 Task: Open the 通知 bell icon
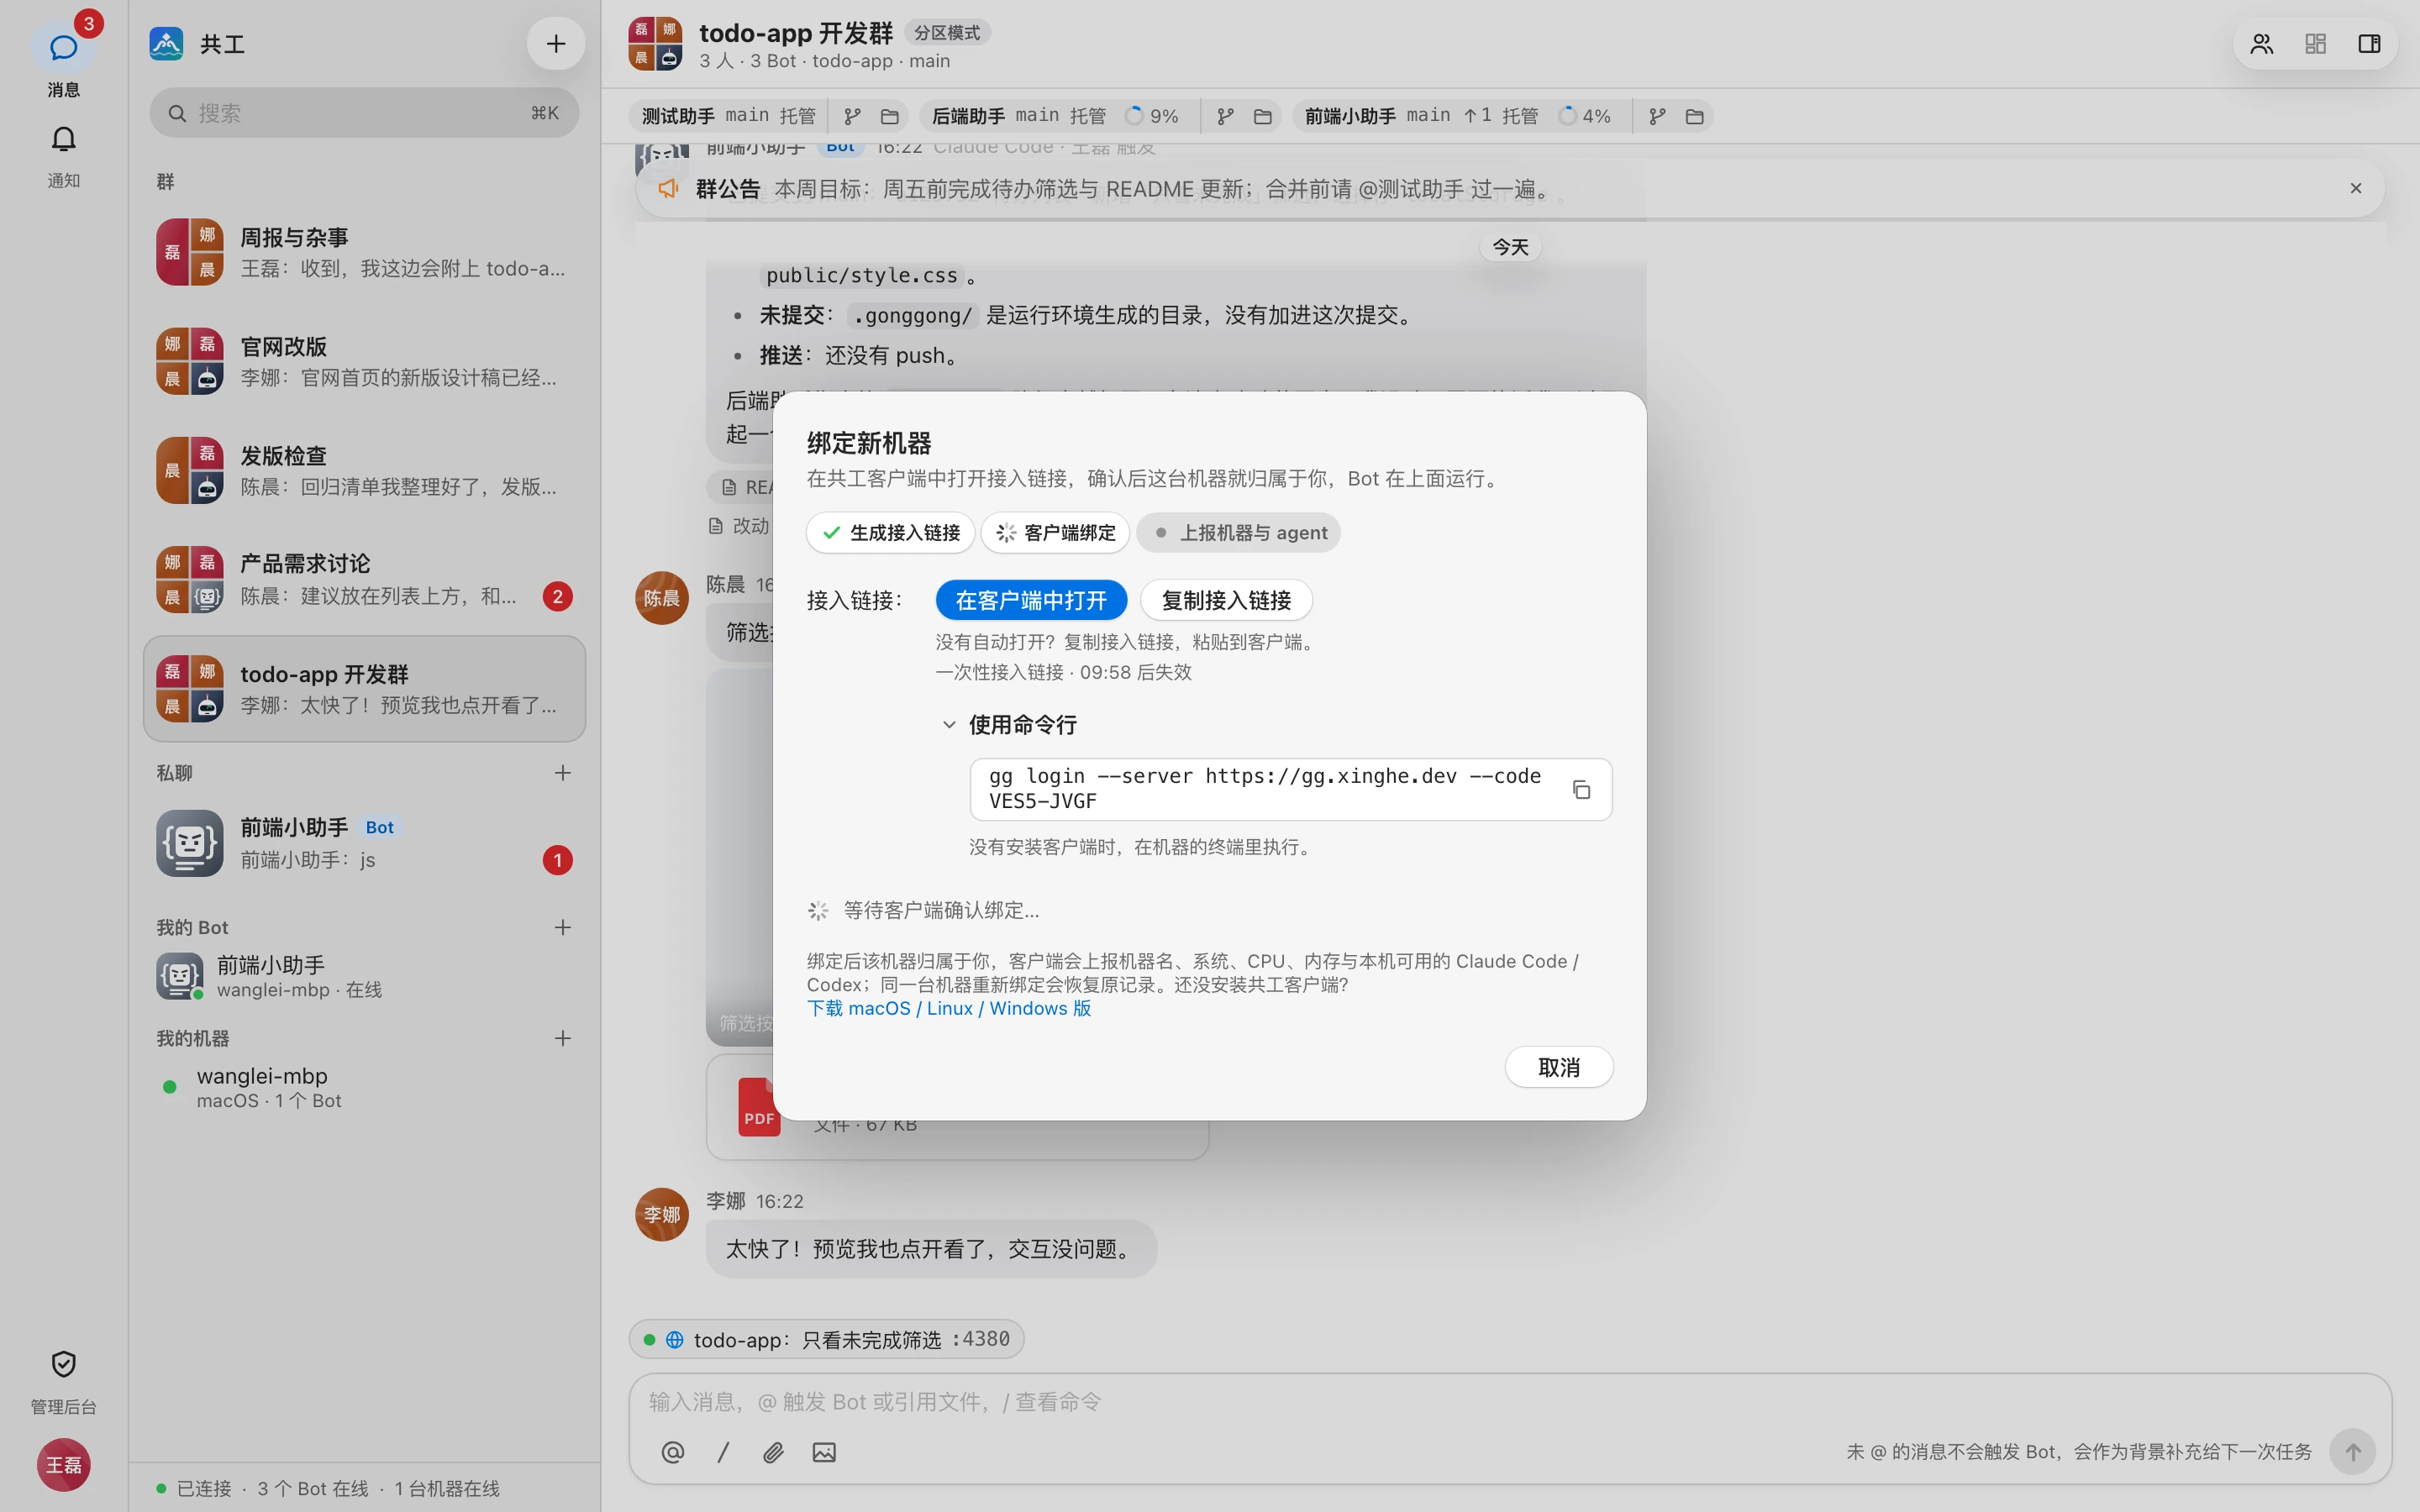(x=63, y=139)
